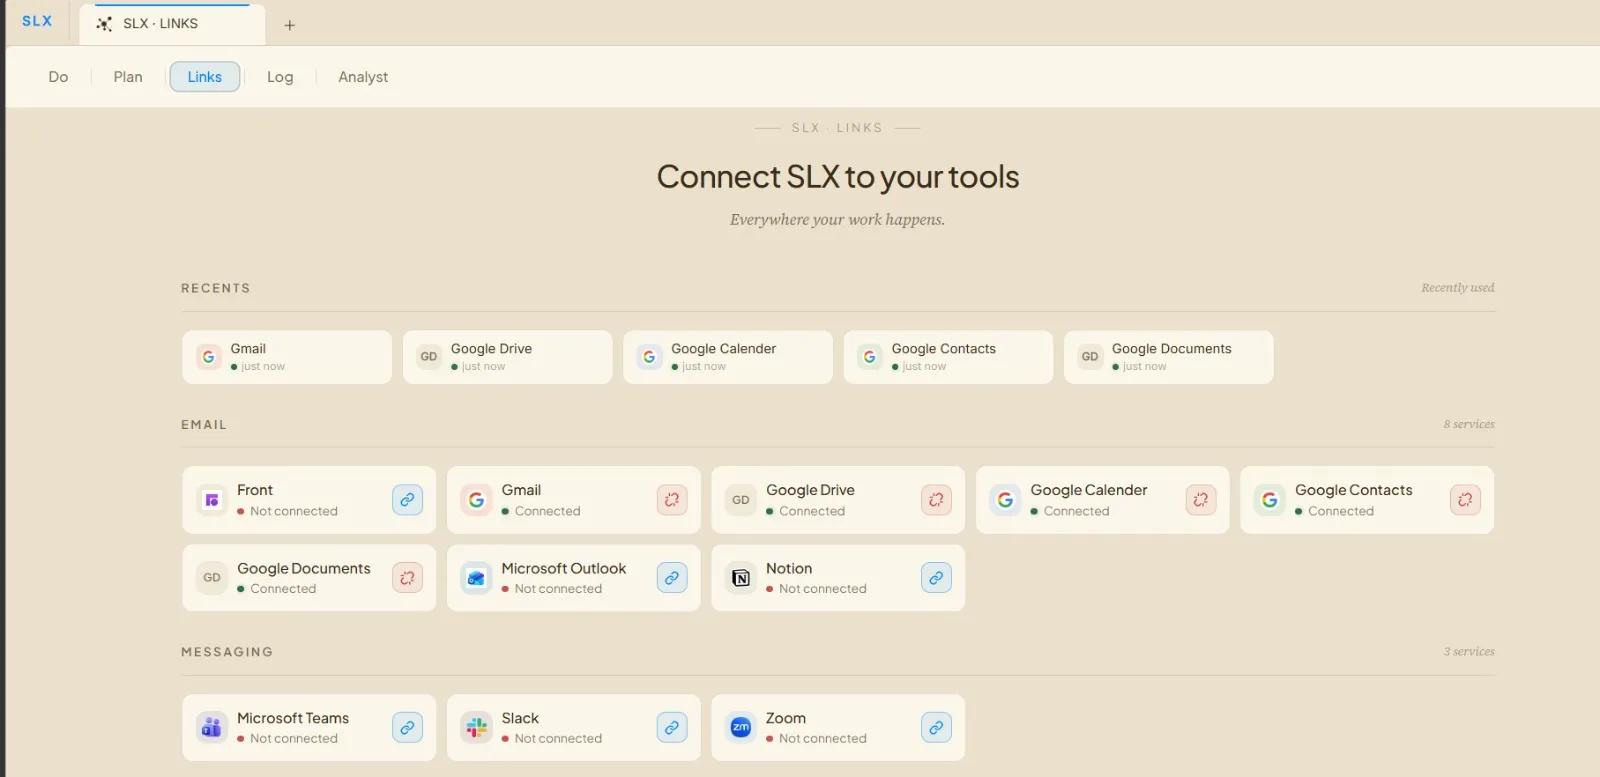The width and height of the screenshot is (1600, 777).
Task: Disconnect Google Drive via unlink icon
Action: [936, 499]
